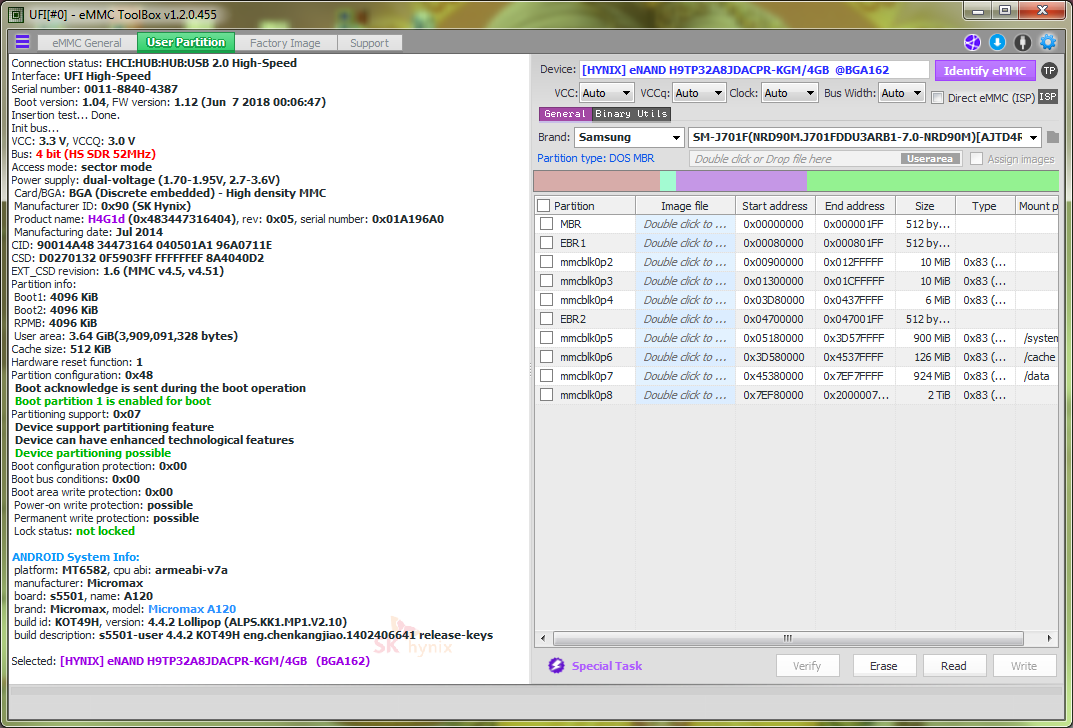Click the partition table horizontal scrollbar thumb
Viewport: 1073px width, 728px height.
[x=788, y=638]
